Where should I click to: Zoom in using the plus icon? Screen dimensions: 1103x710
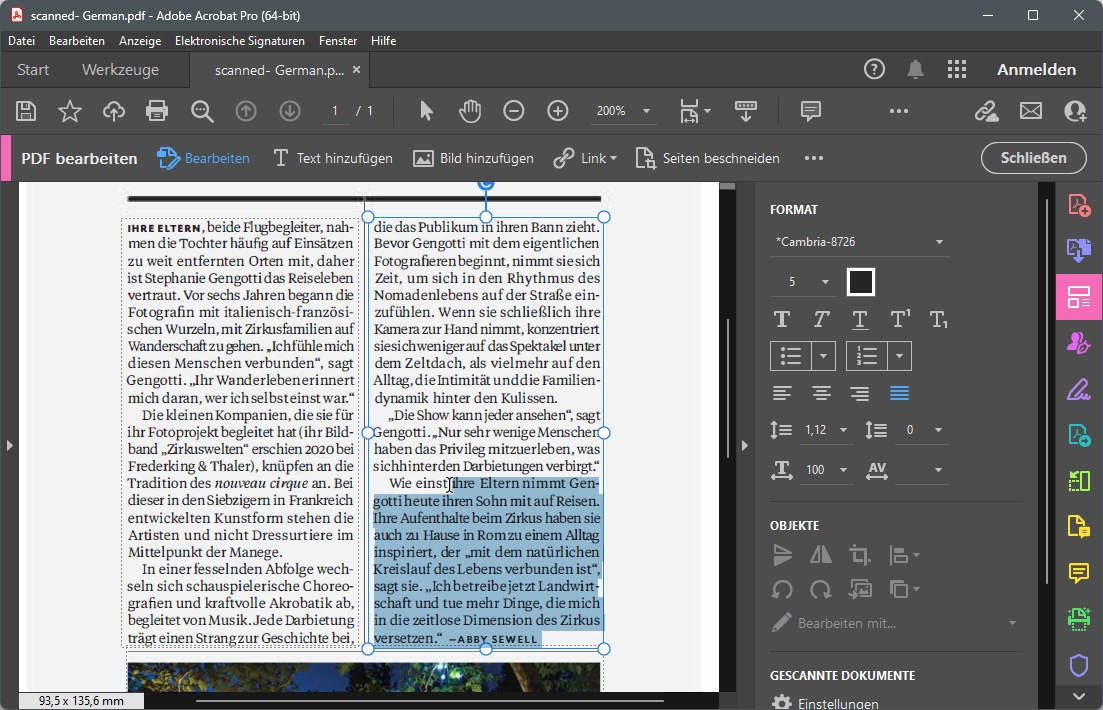pyautogui.click(x=558, y=111)
